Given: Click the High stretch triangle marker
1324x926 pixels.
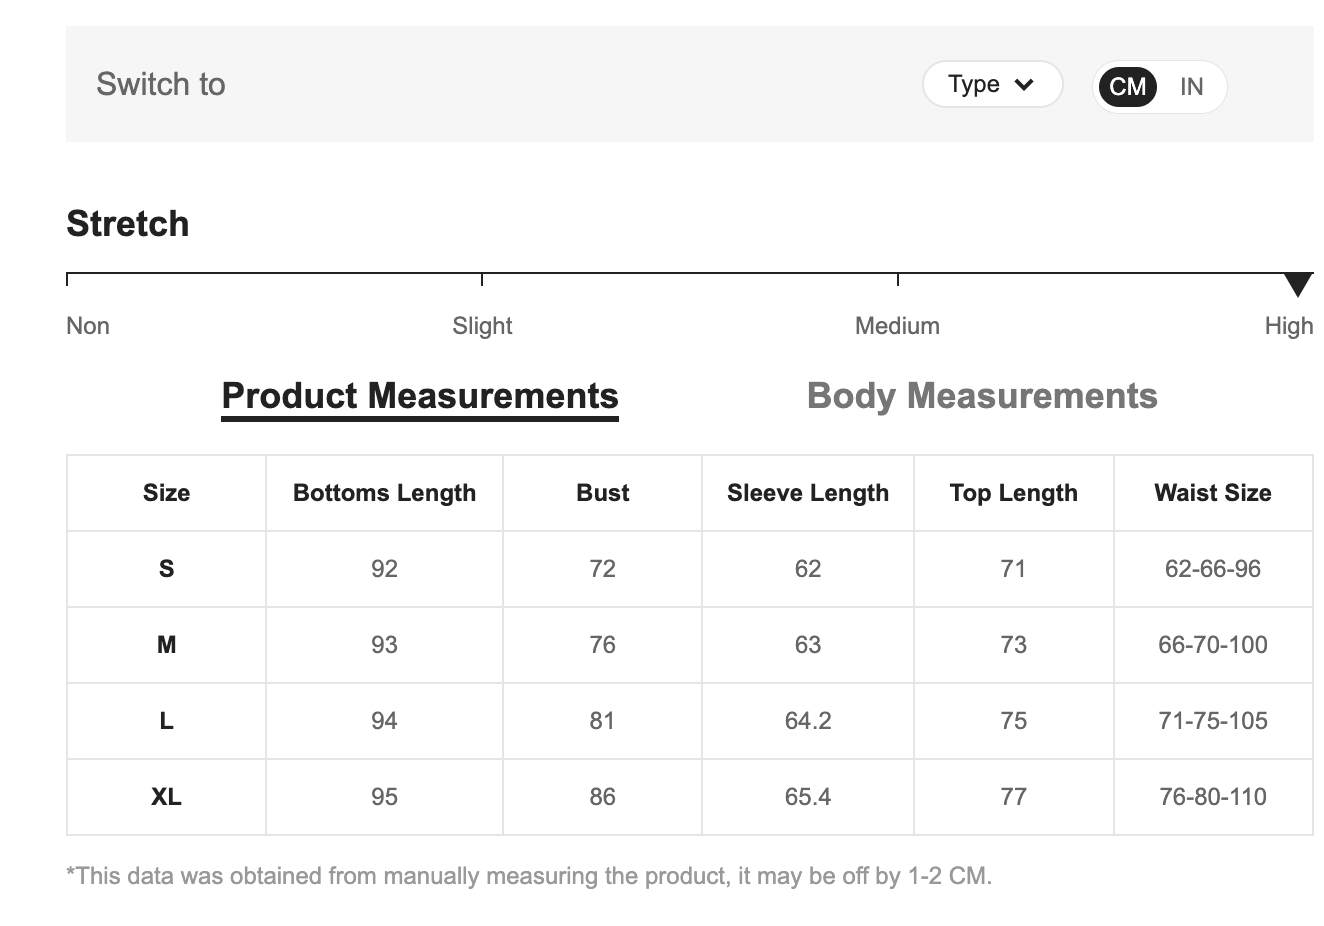Looking at the screenshot, I should (x=1297, y=285).
